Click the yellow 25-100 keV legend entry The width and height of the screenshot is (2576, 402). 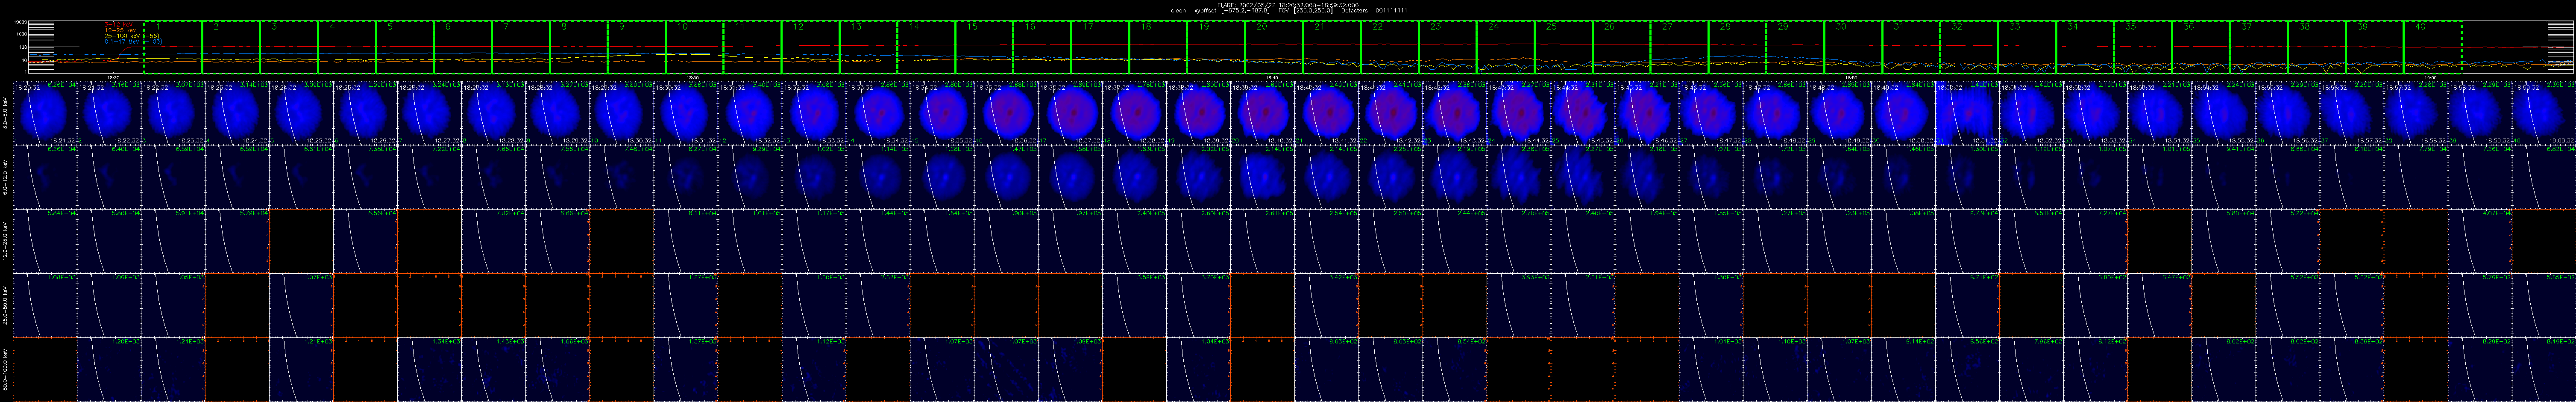coord(132,36)
